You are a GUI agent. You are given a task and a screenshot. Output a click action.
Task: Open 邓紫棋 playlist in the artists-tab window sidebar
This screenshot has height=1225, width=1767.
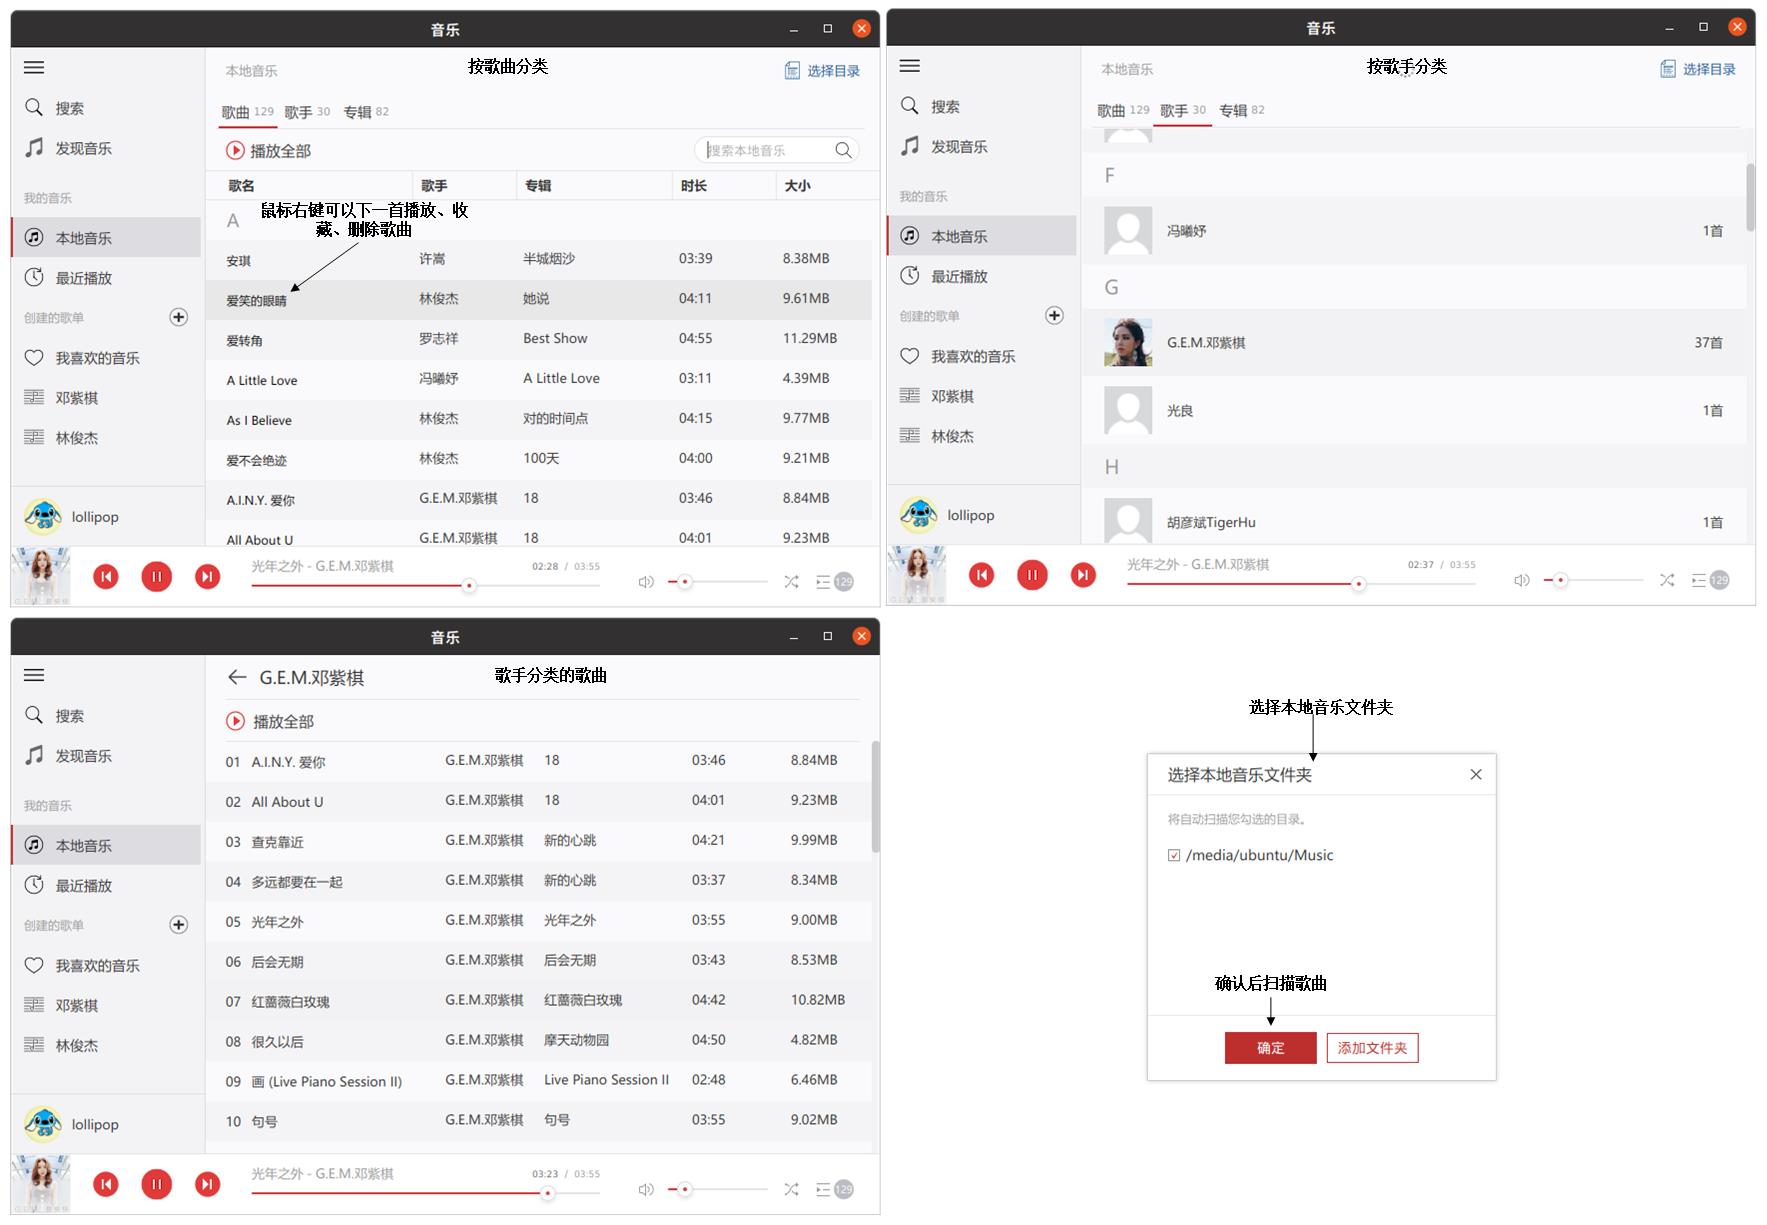937,396
